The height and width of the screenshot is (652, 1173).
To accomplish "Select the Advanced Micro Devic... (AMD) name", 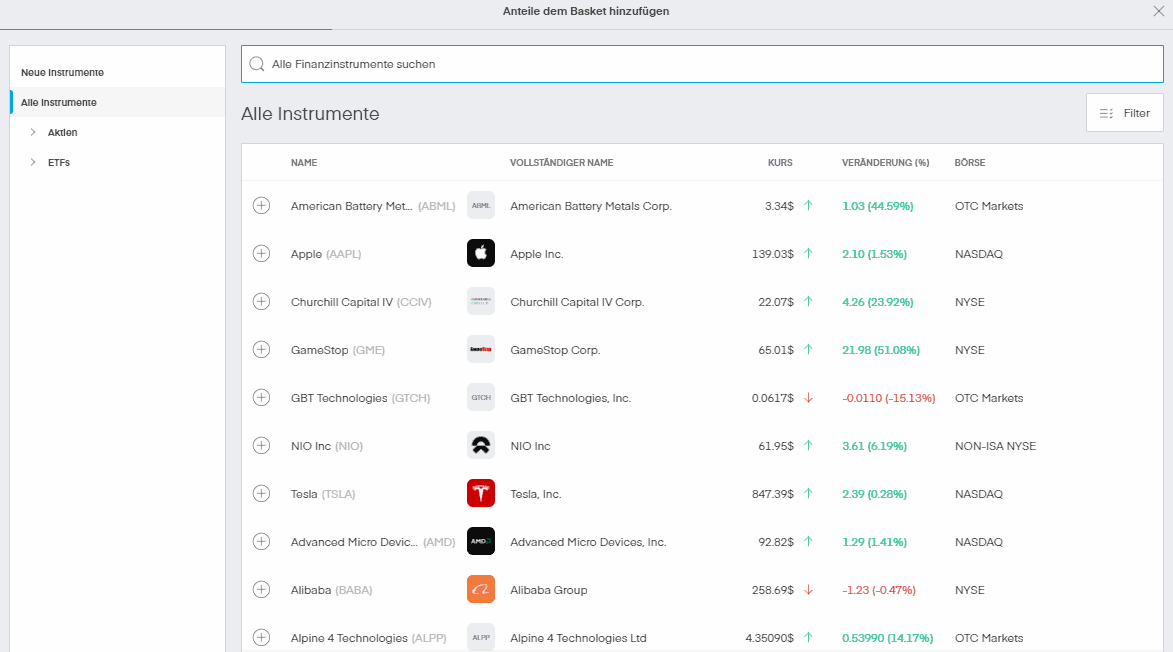I will [373, 542].
